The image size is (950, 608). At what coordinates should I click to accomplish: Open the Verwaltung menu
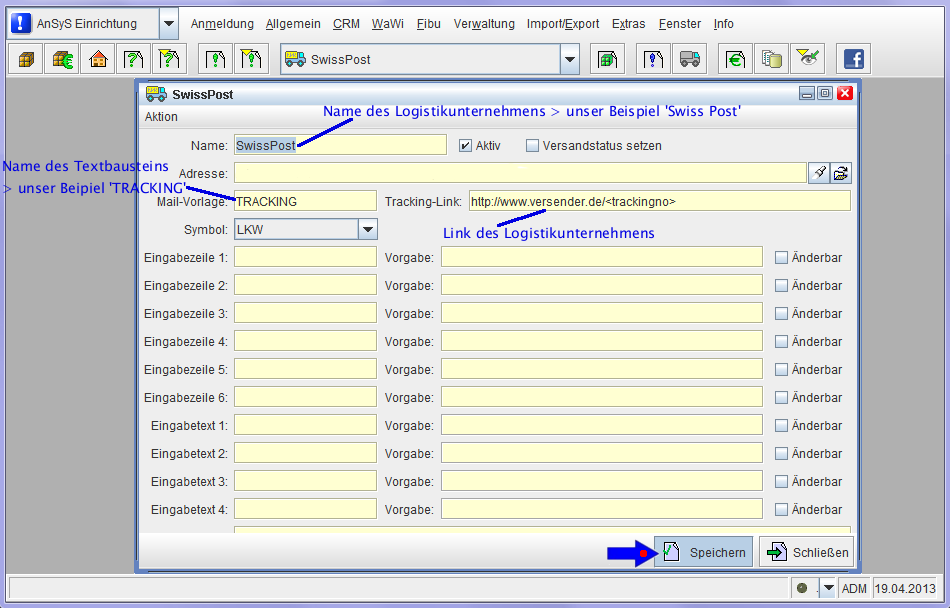click(484, 24)
